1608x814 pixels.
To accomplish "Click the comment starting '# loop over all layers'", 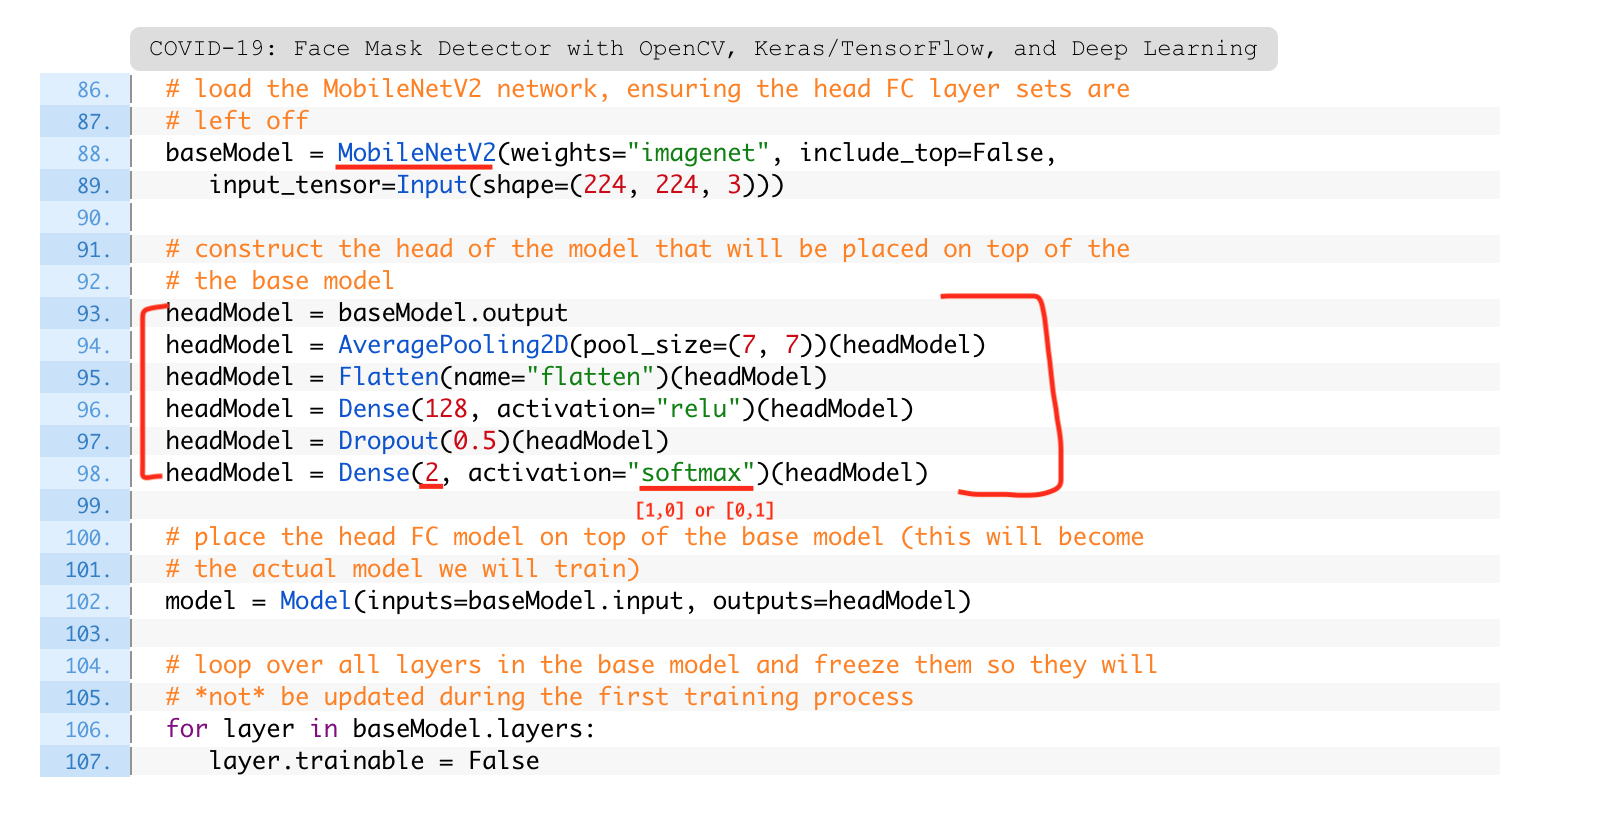I will pos(661,665).
